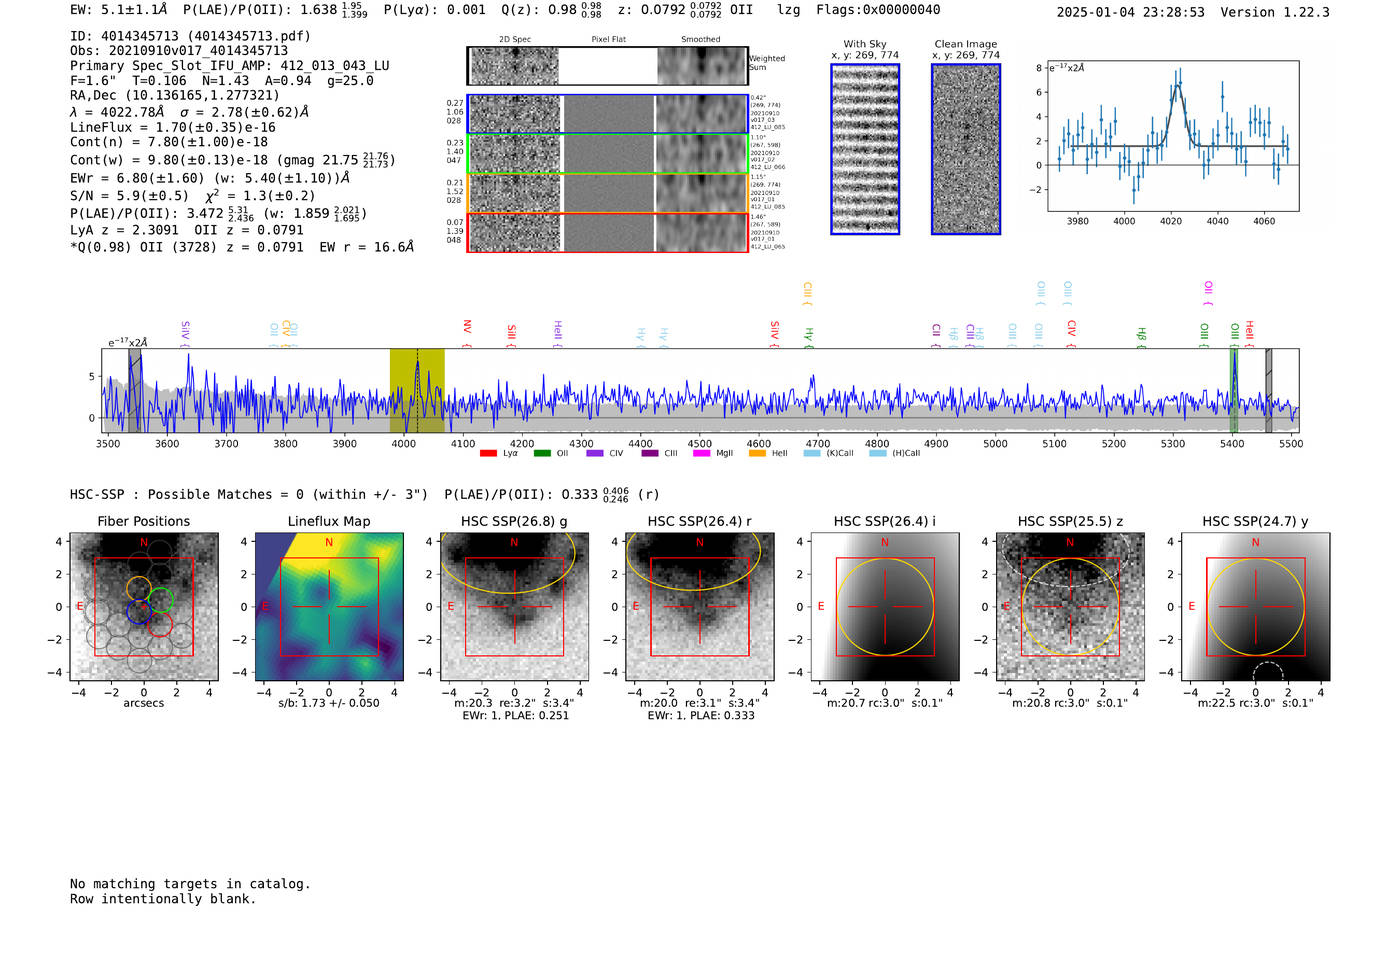Click the Flags:0x00000040 header text
This screenshot has width=1400, height=953.
(x=878, y=10)
